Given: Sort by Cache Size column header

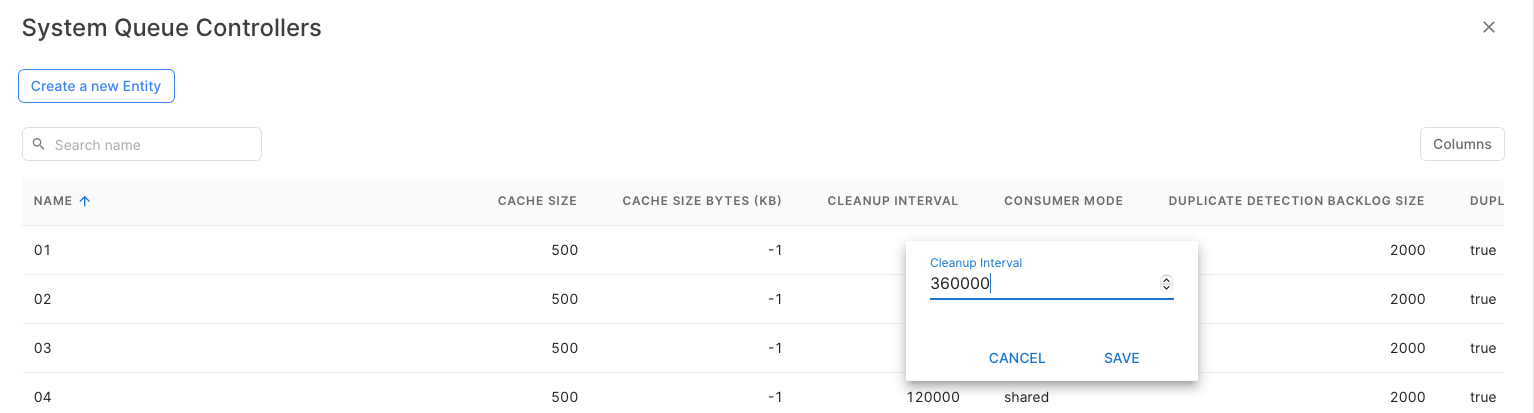Looking at the screenshot, I should click(x=537, y=201).
